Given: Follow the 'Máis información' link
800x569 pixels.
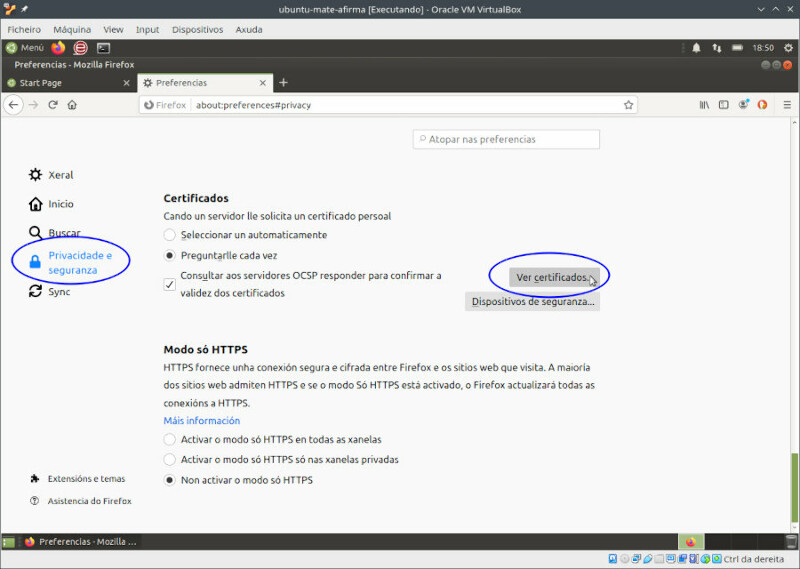Looking at the screenshot, I should tap(201, 421).
